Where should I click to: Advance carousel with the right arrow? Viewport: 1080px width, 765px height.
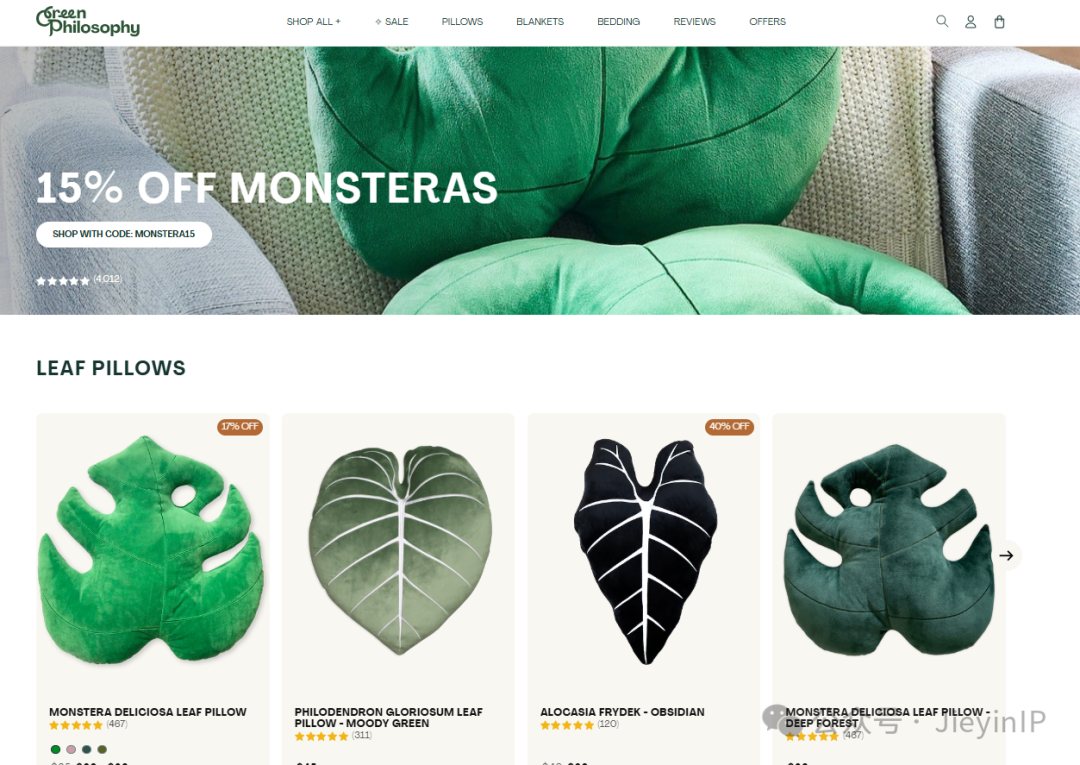(x=1006, y=555)
